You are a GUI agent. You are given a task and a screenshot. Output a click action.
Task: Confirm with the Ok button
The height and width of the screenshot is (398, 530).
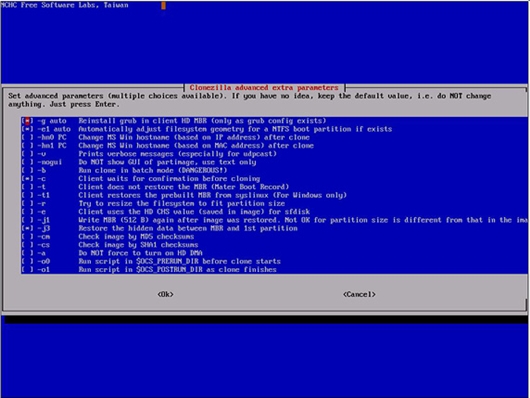pyautogui.click(x=166, y=294)
